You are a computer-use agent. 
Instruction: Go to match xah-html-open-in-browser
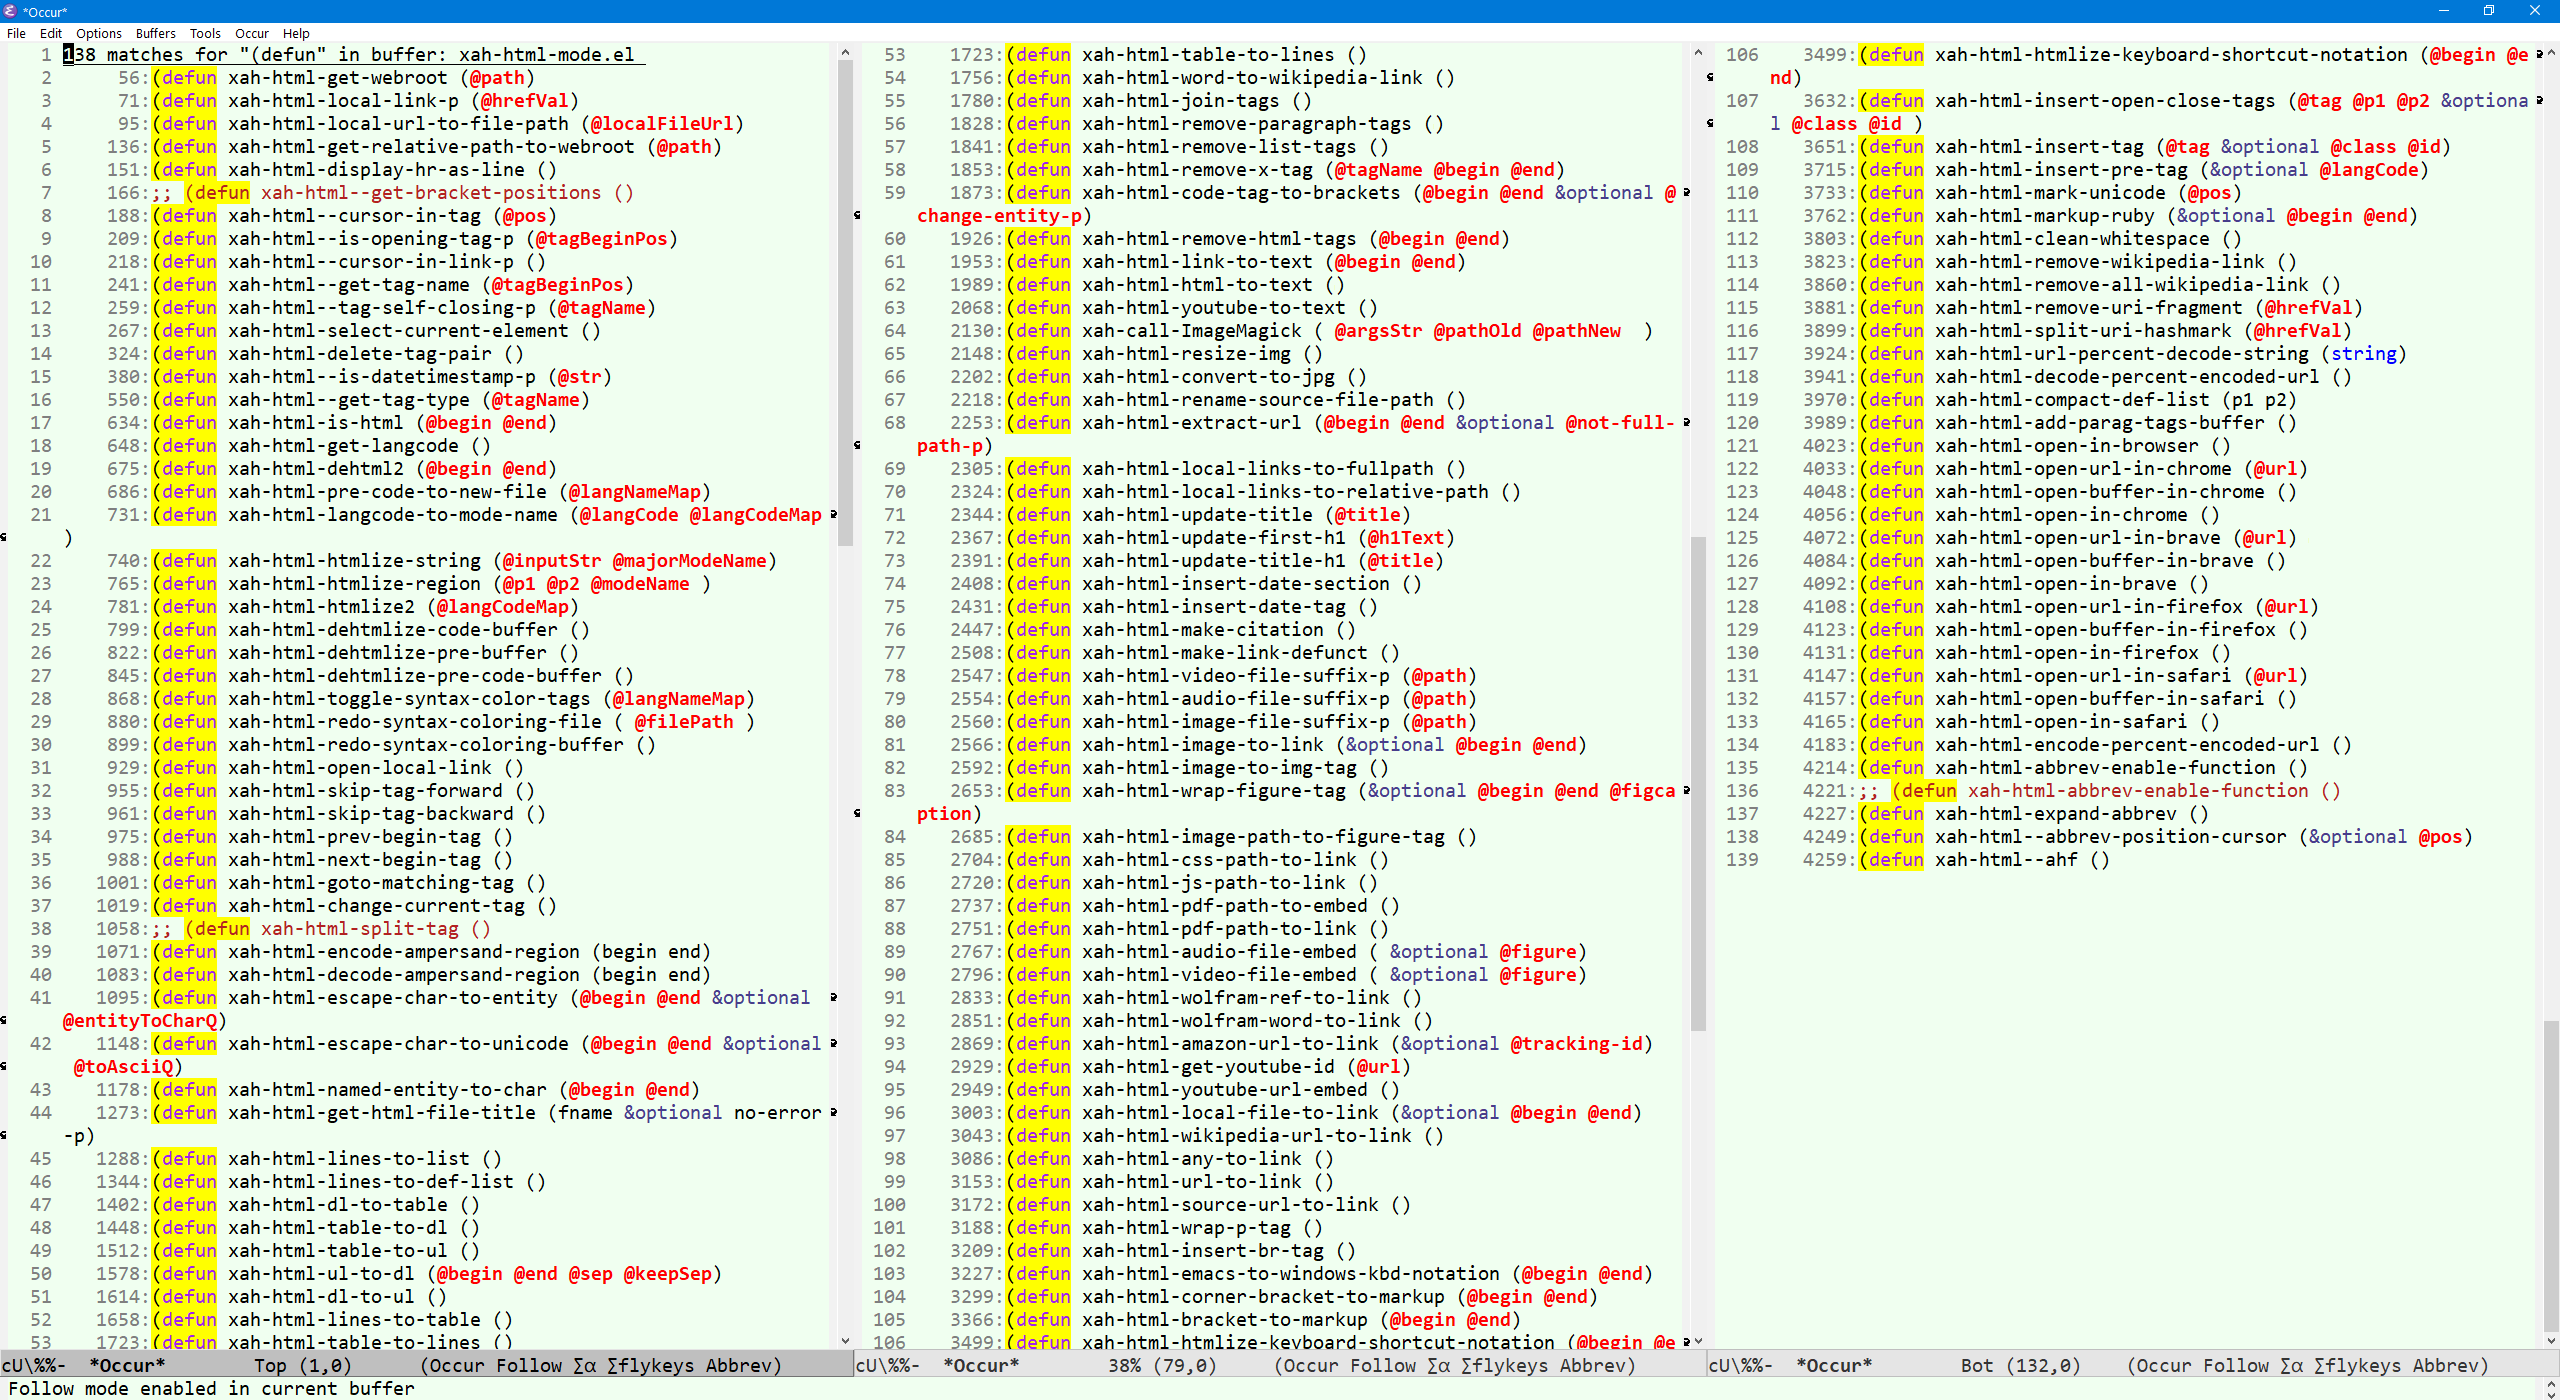[x=2067, y=446]
